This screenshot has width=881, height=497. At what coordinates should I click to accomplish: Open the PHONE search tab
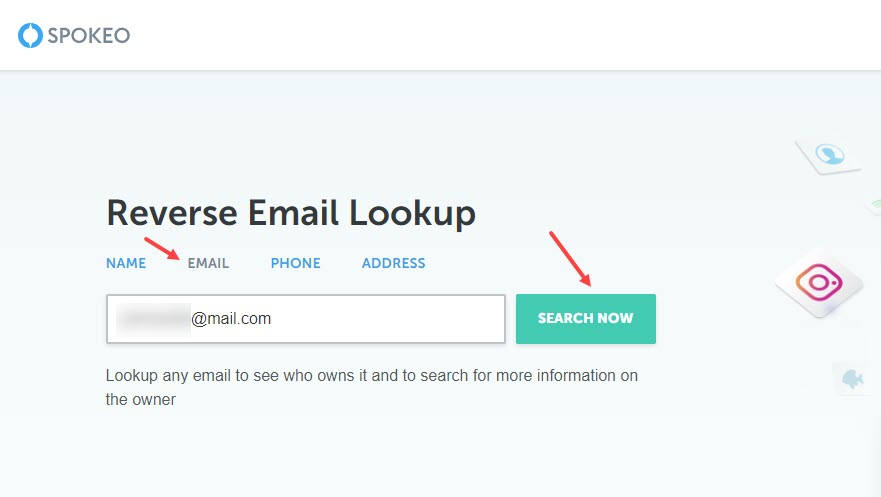(296, 263)
